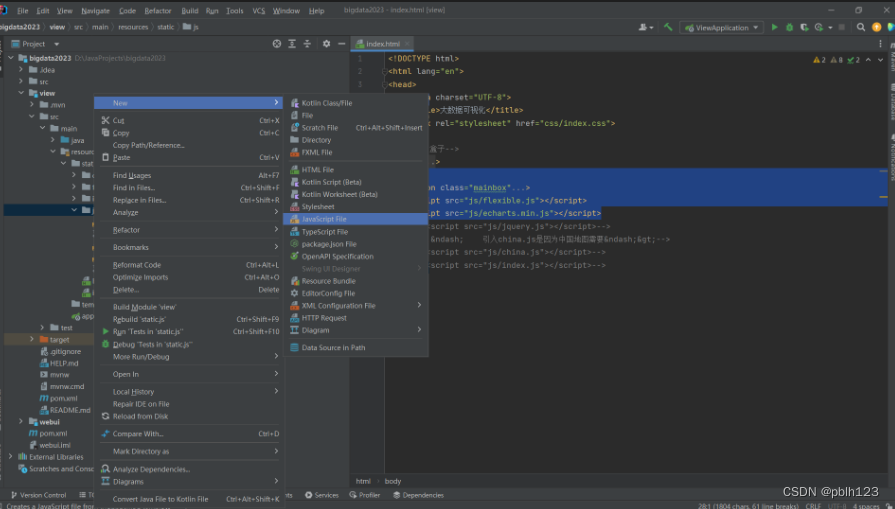This screenshot has height=509, width=895.
Task: Go to next highlighted error arrow
Action: coord(881,60)
